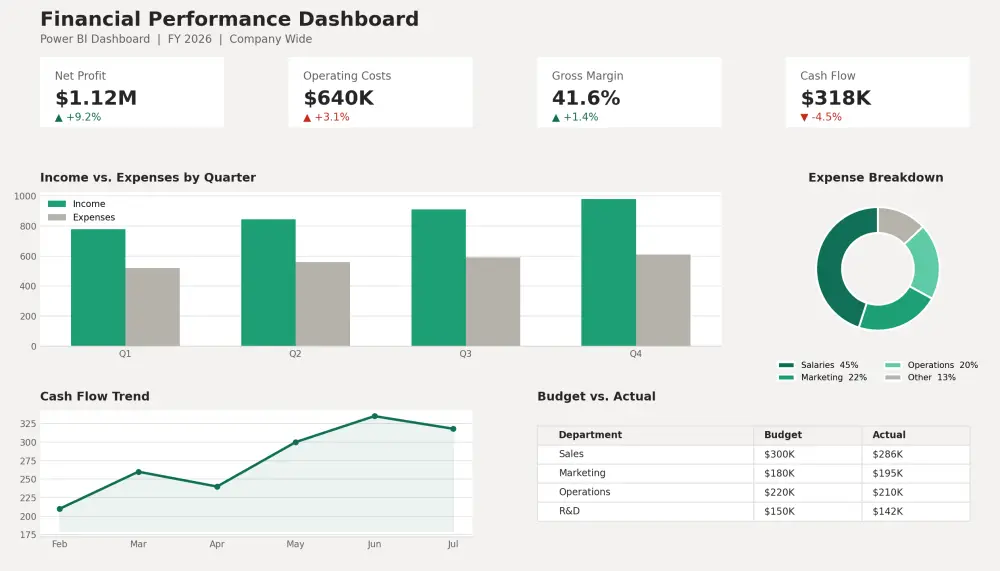Select the Operations row in Budget vs. Actual table
Image resolution: width=1000 pixels, height=571 pixels.
(x=754, y=493)
